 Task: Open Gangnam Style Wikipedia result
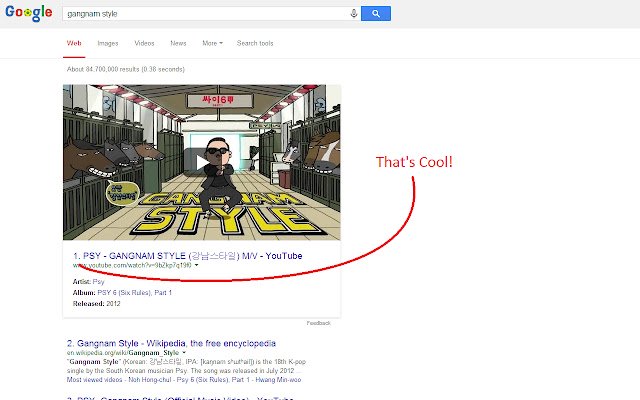(x=171, y=343)
